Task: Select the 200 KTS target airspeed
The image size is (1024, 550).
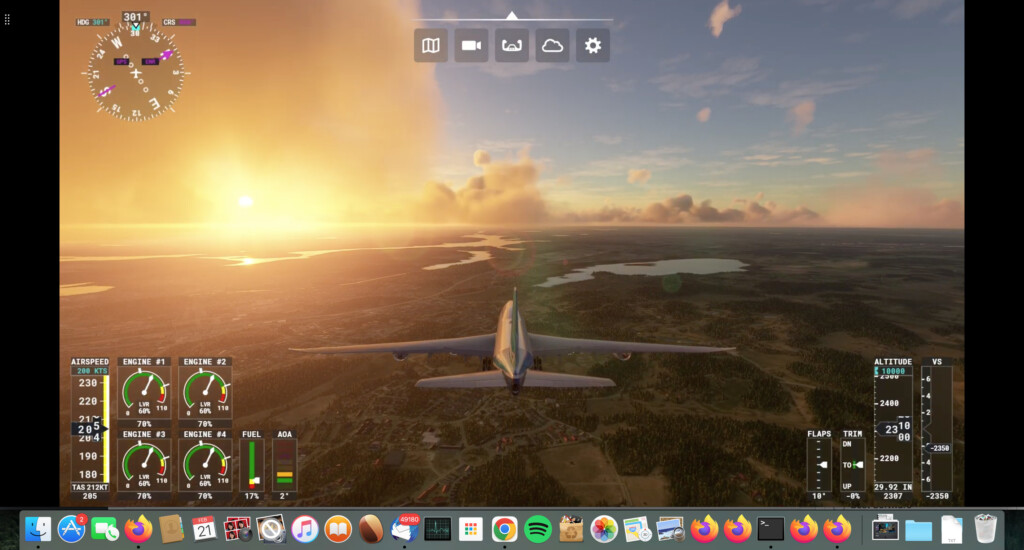Action: [91, 371]
